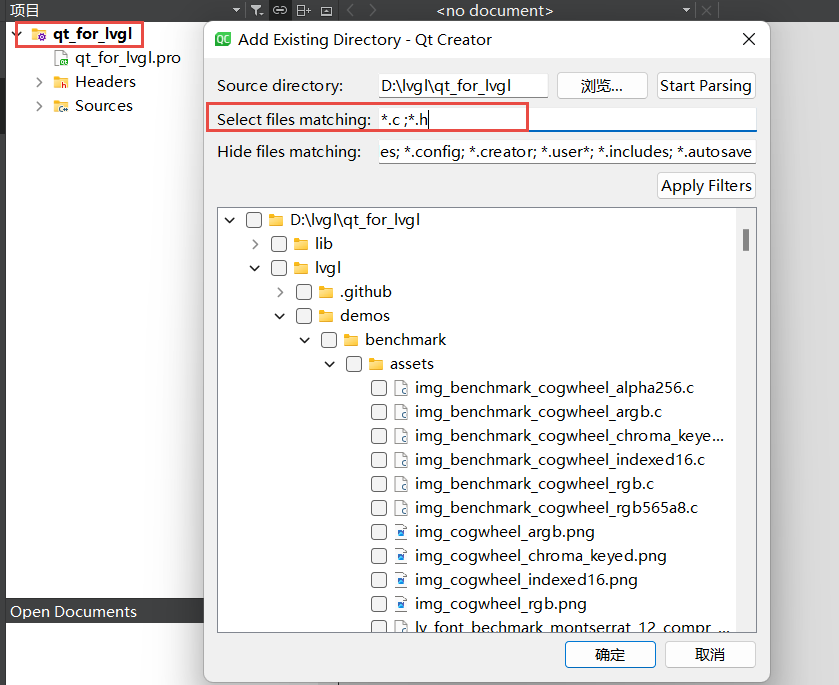Collapse the demos folder node

coord(280,316)
